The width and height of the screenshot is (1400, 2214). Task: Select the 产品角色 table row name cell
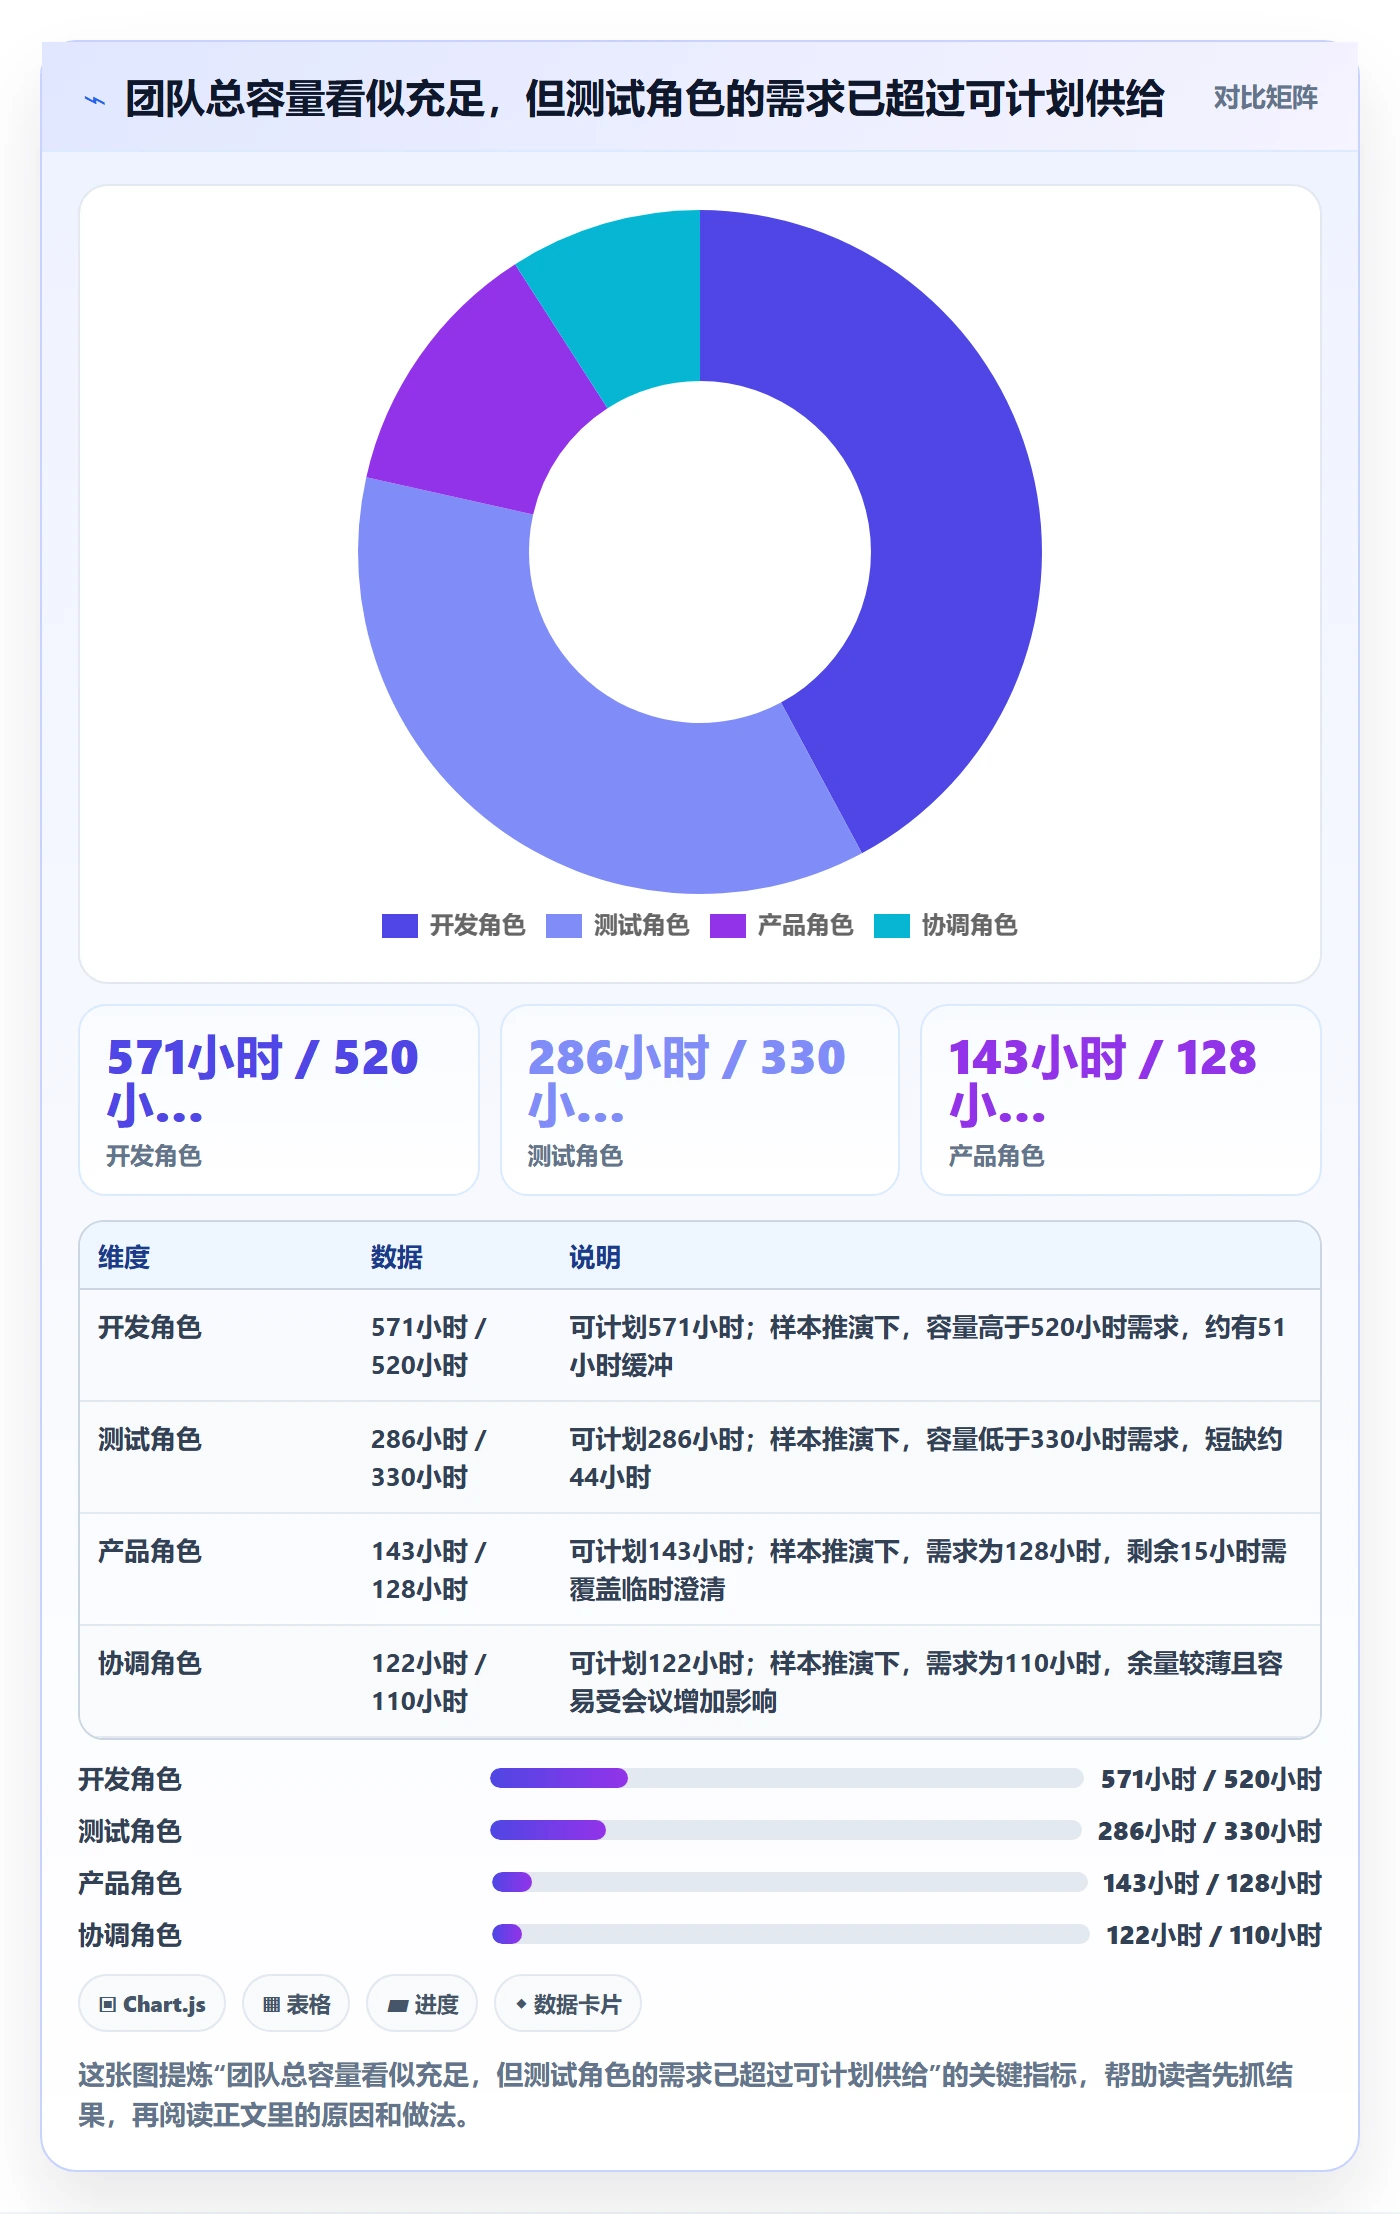point(150,1551)
